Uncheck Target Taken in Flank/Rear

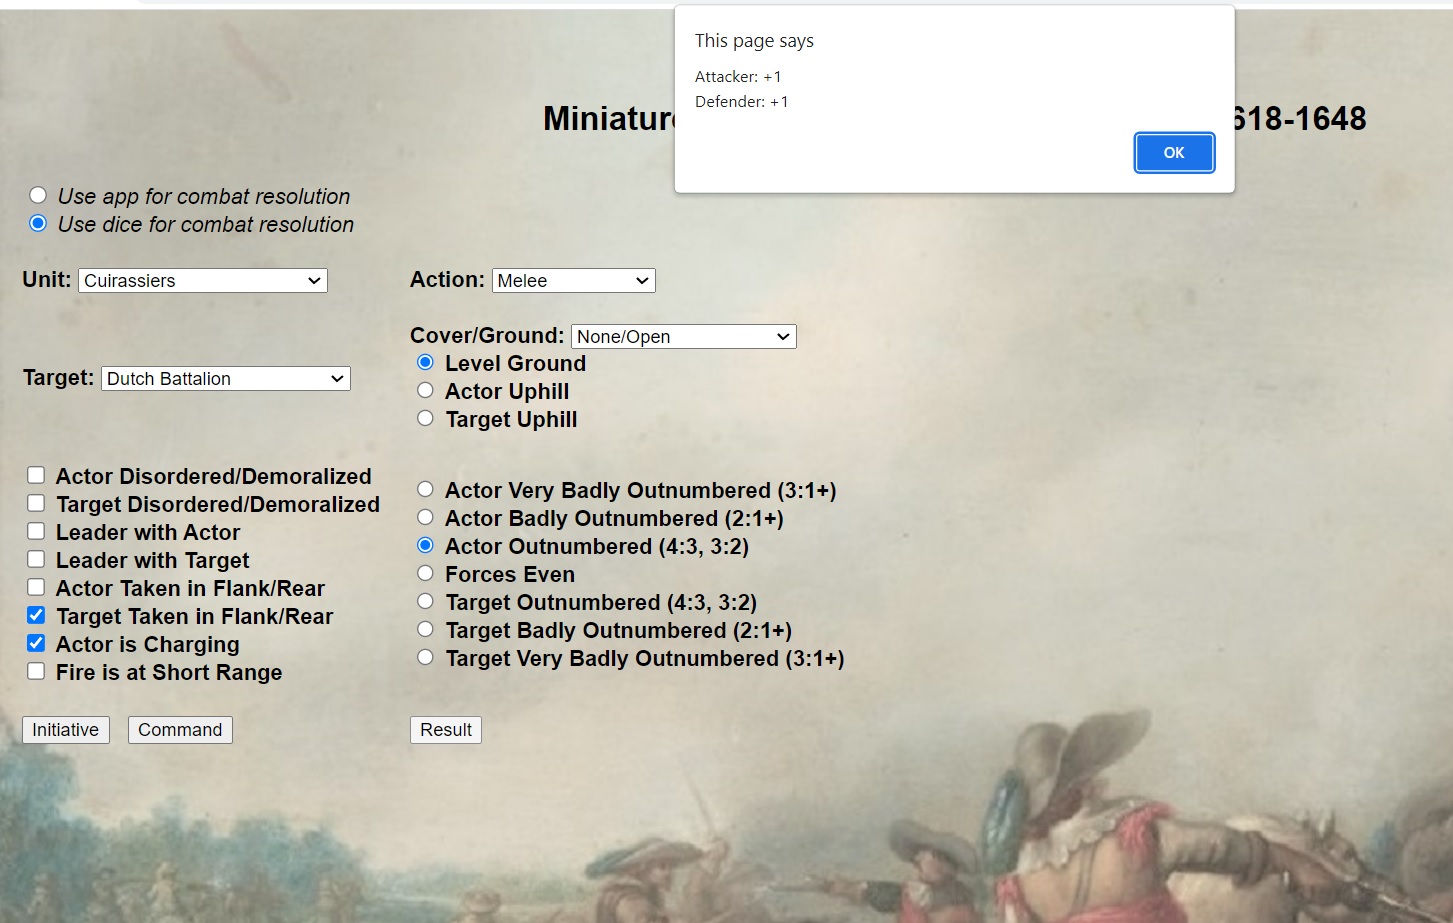pos(36,615)
